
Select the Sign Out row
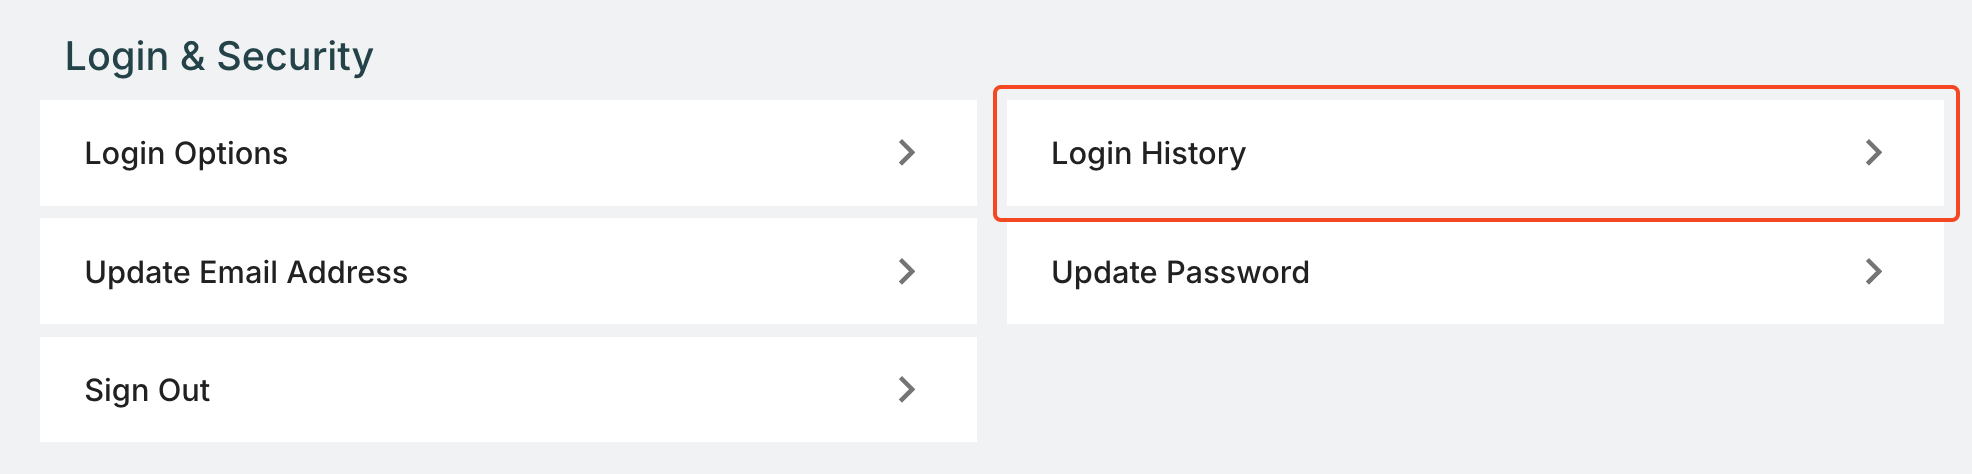click(x=508, y=389)
